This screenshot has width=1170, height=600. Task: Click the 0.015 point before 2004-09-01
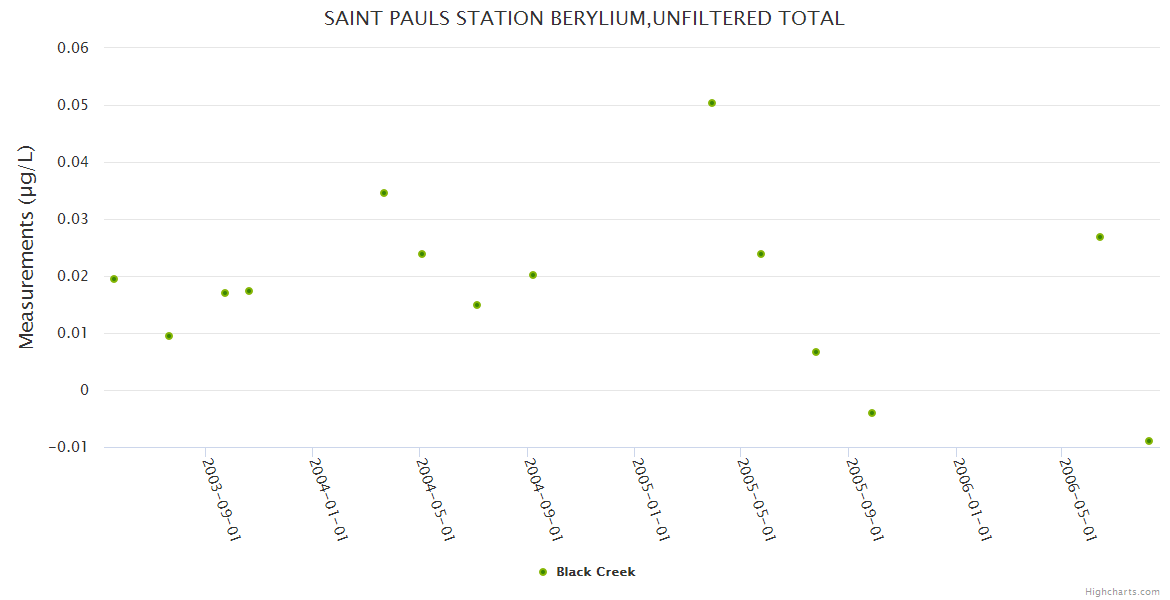(x=477, y=305)
